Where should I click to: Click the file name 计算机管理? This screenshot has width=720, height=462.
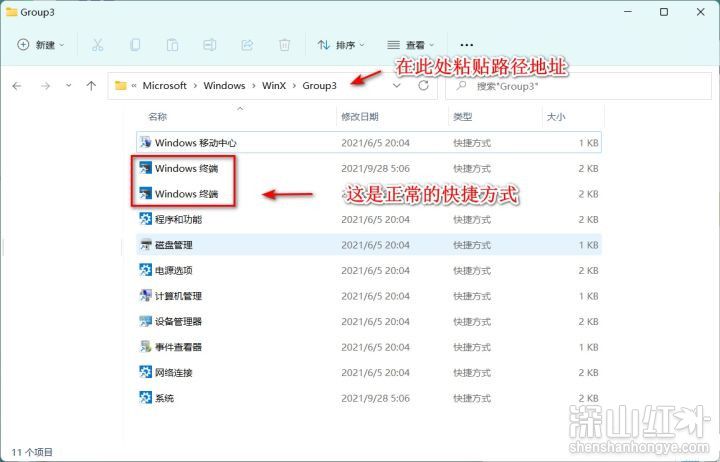pyautogui.click(x=178, y=296)
